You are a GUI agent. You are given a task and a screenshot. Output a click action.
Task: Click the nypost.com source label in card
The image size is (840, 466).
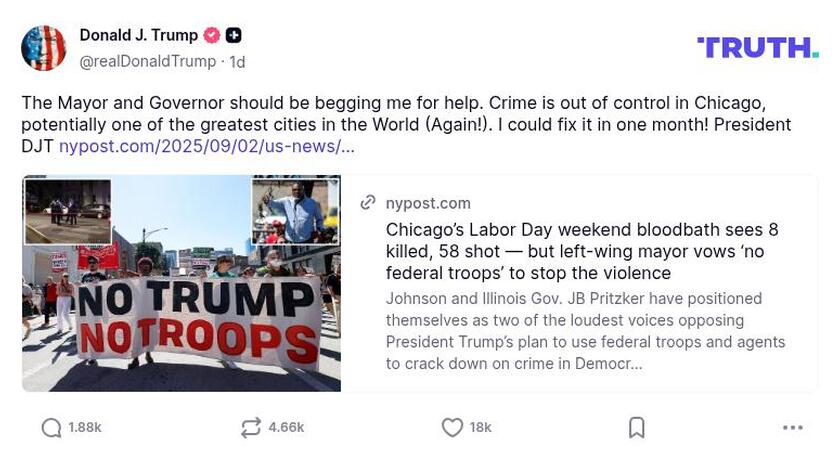coord(428,203)
